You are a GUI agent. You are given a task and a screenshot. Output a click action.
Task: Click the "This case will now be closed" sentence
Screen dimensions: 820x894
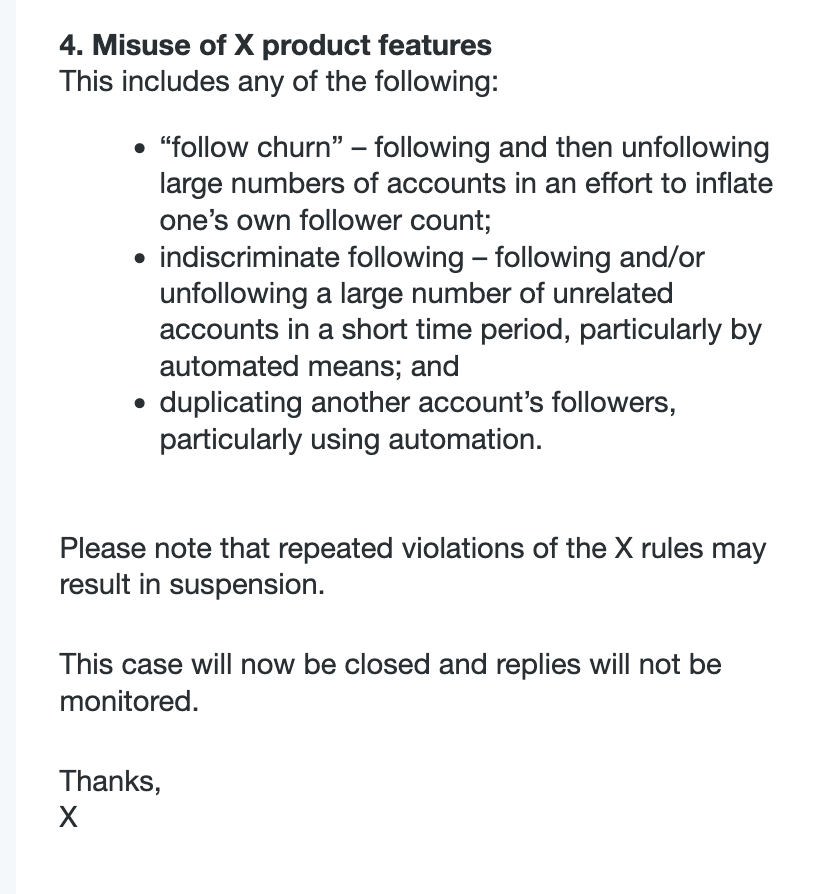tap(390, 664)
